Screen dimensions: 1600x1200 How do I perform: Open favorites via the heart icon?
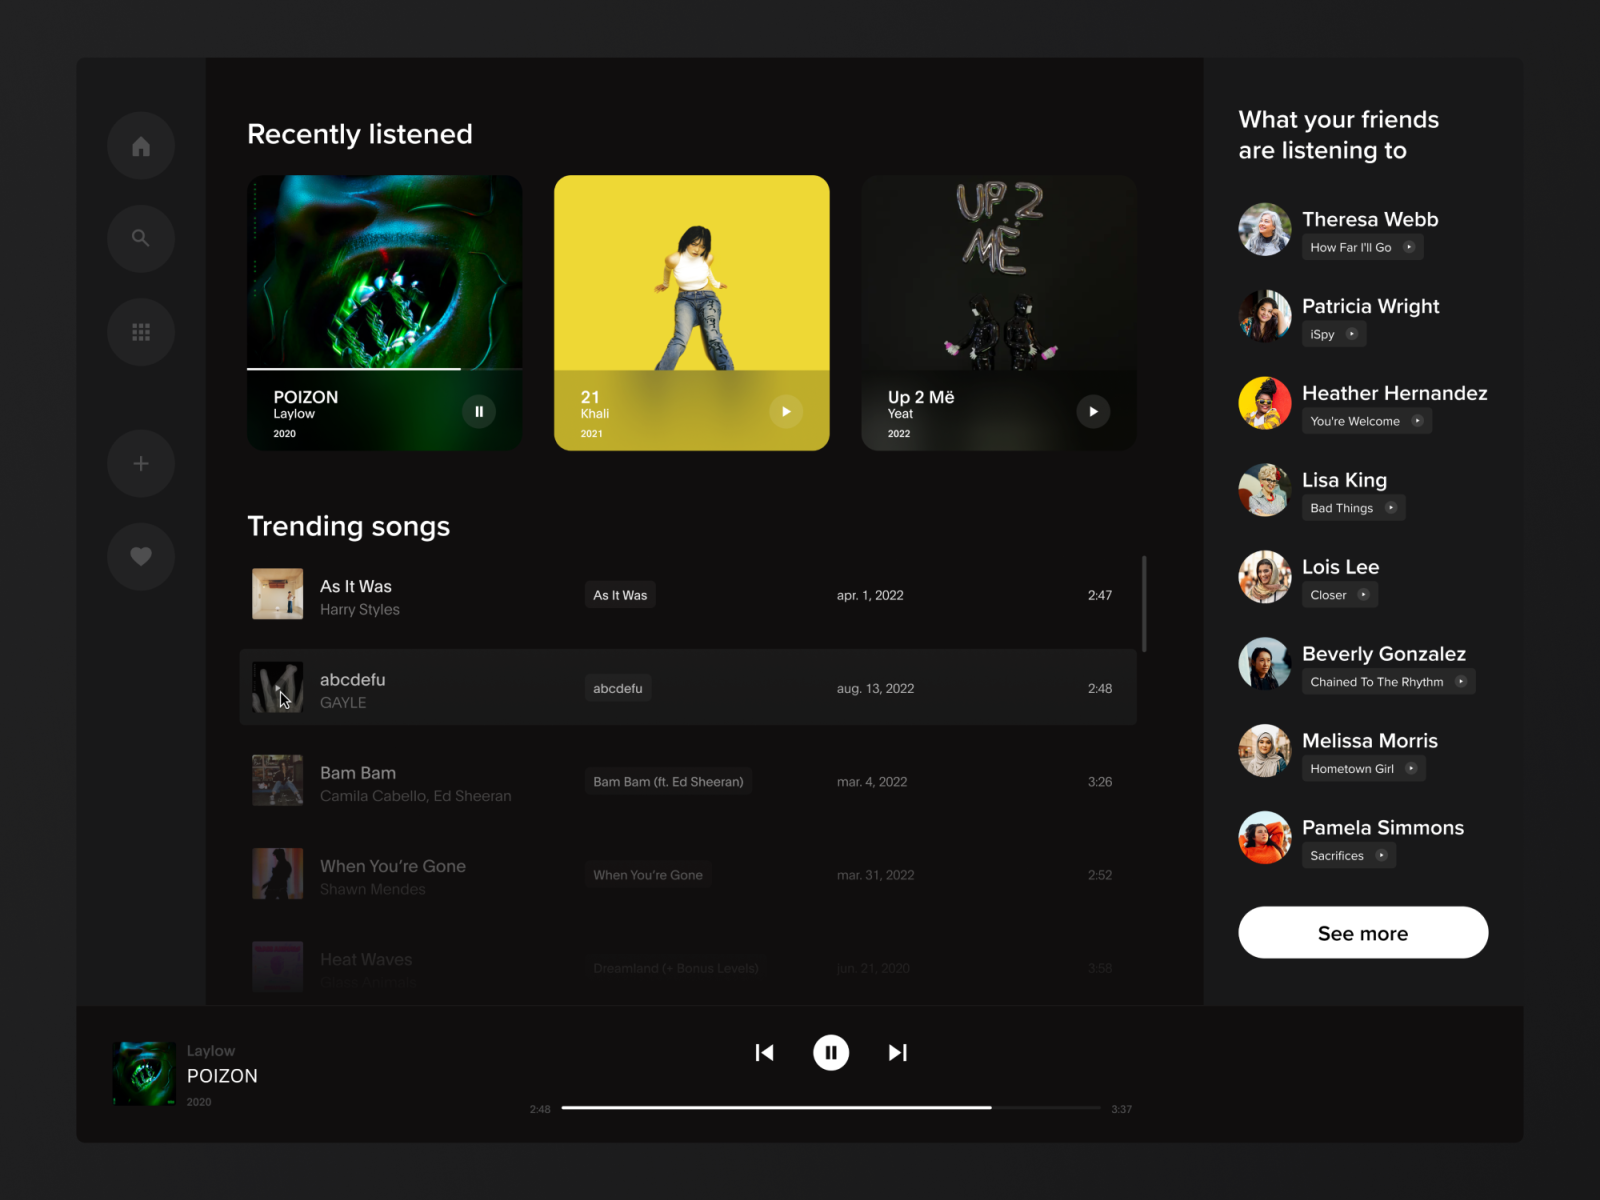pyautogui.click(x=140, y=556)
